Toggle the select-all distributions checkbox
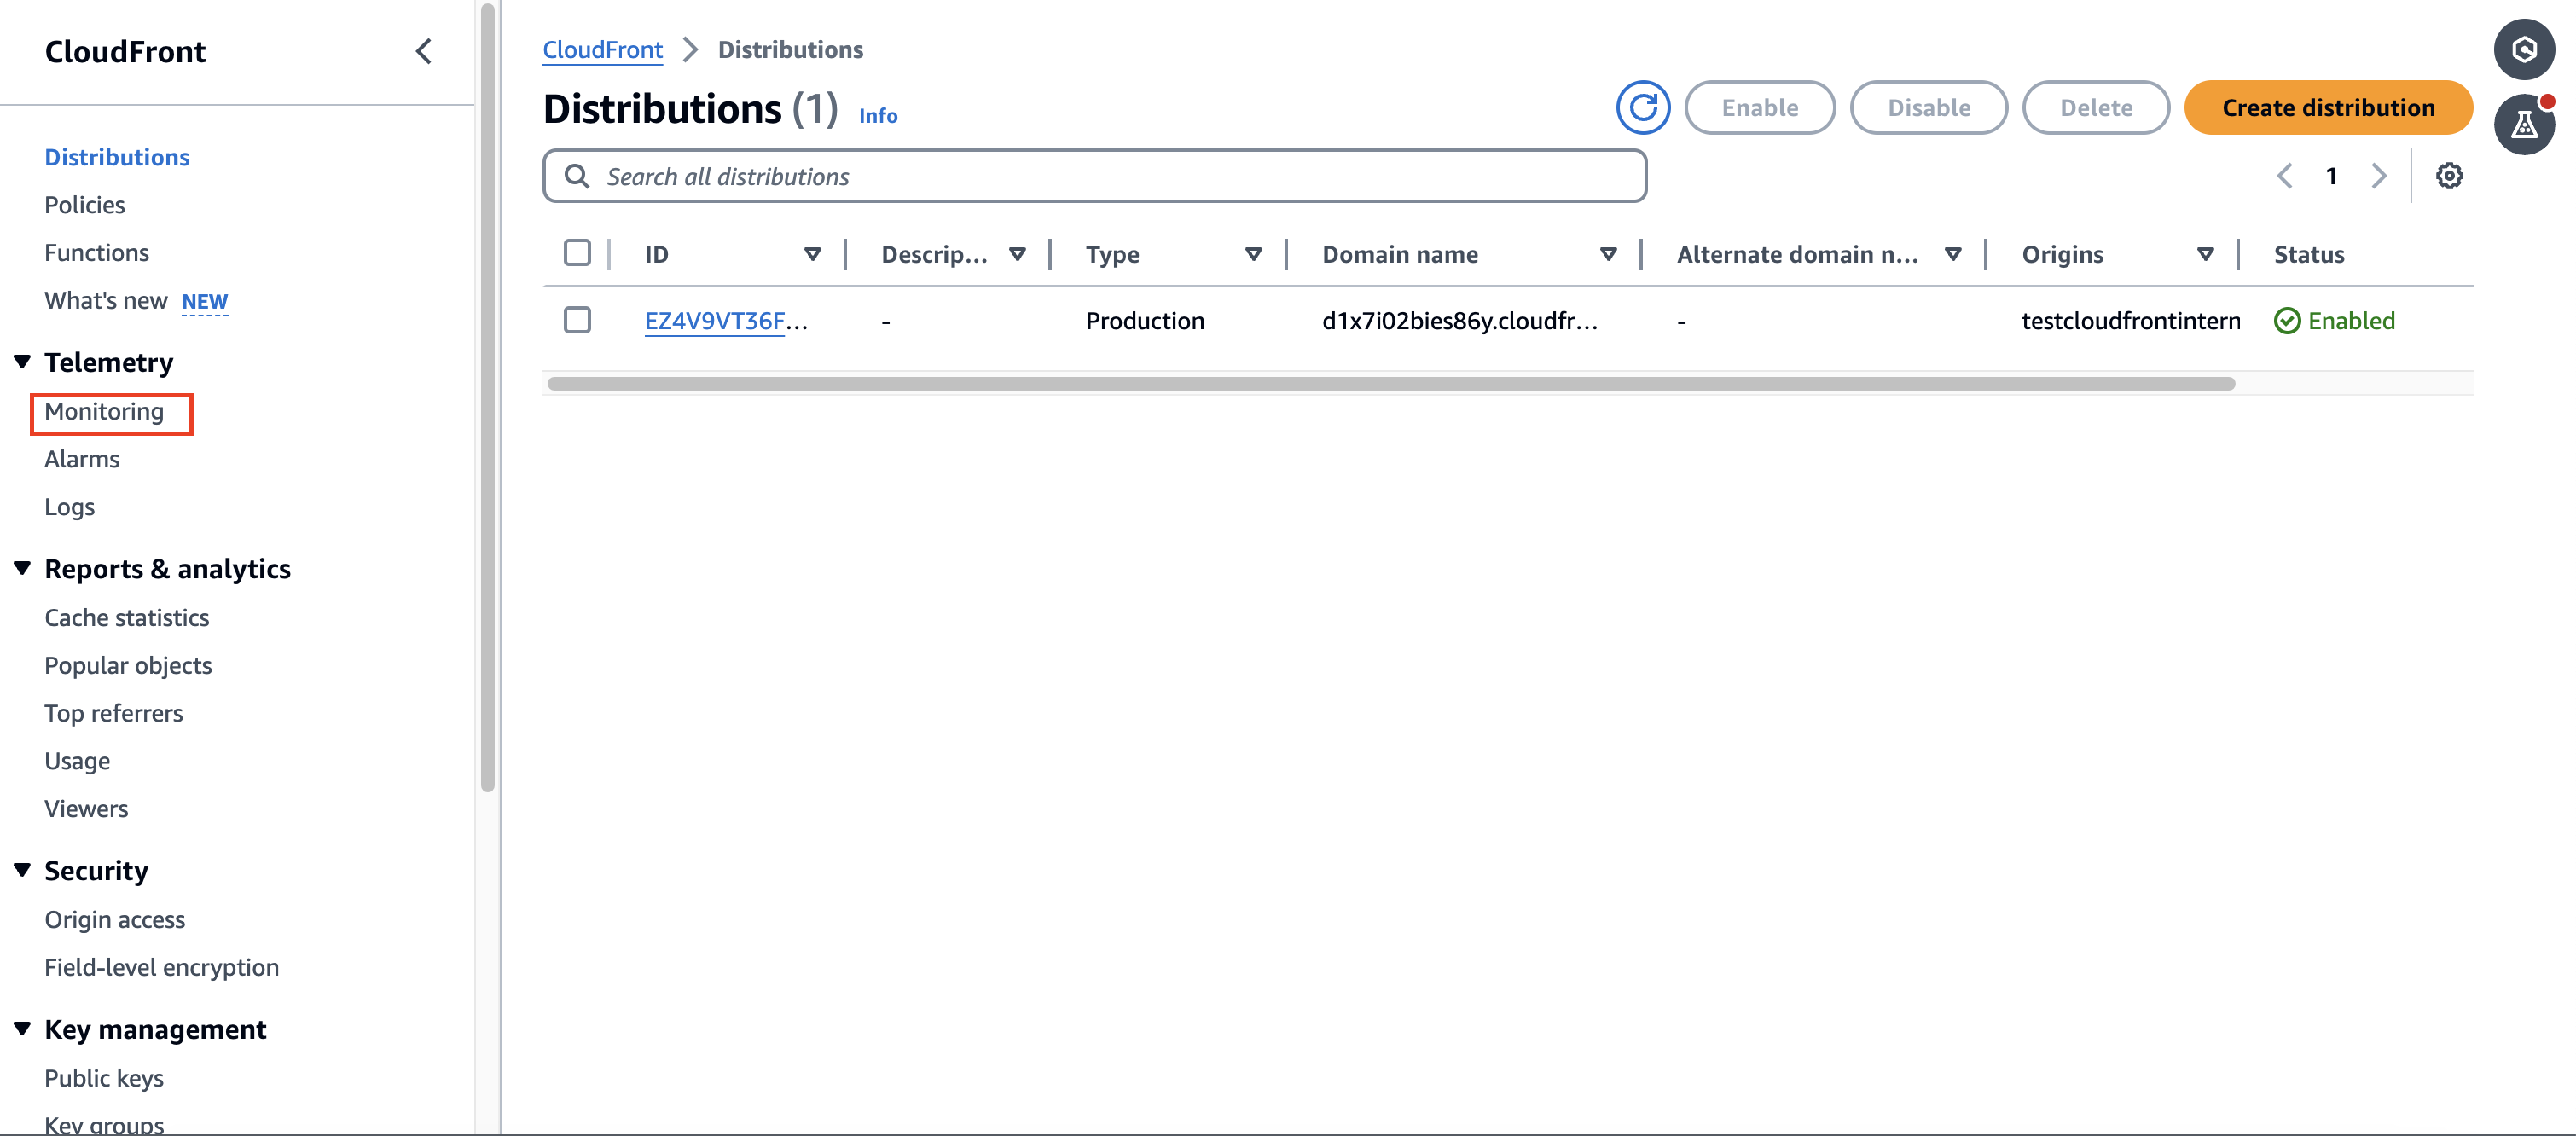This screenshot has width=2576, height=1136. pos(577,253)
